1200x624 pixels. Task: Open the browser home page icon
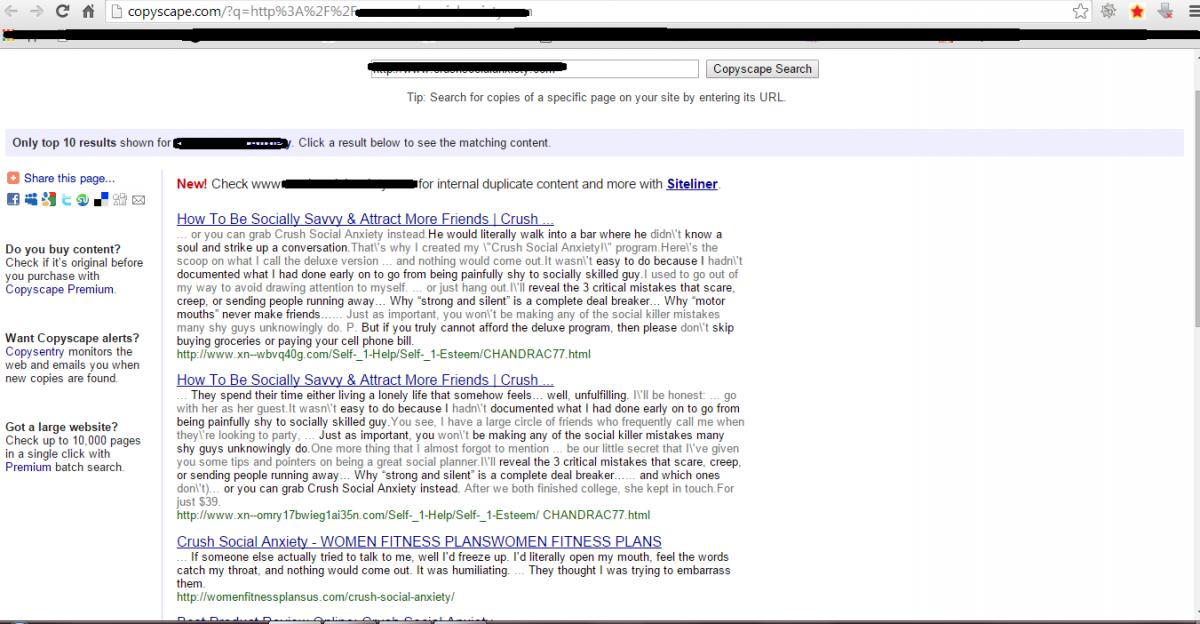coord(88,12)
